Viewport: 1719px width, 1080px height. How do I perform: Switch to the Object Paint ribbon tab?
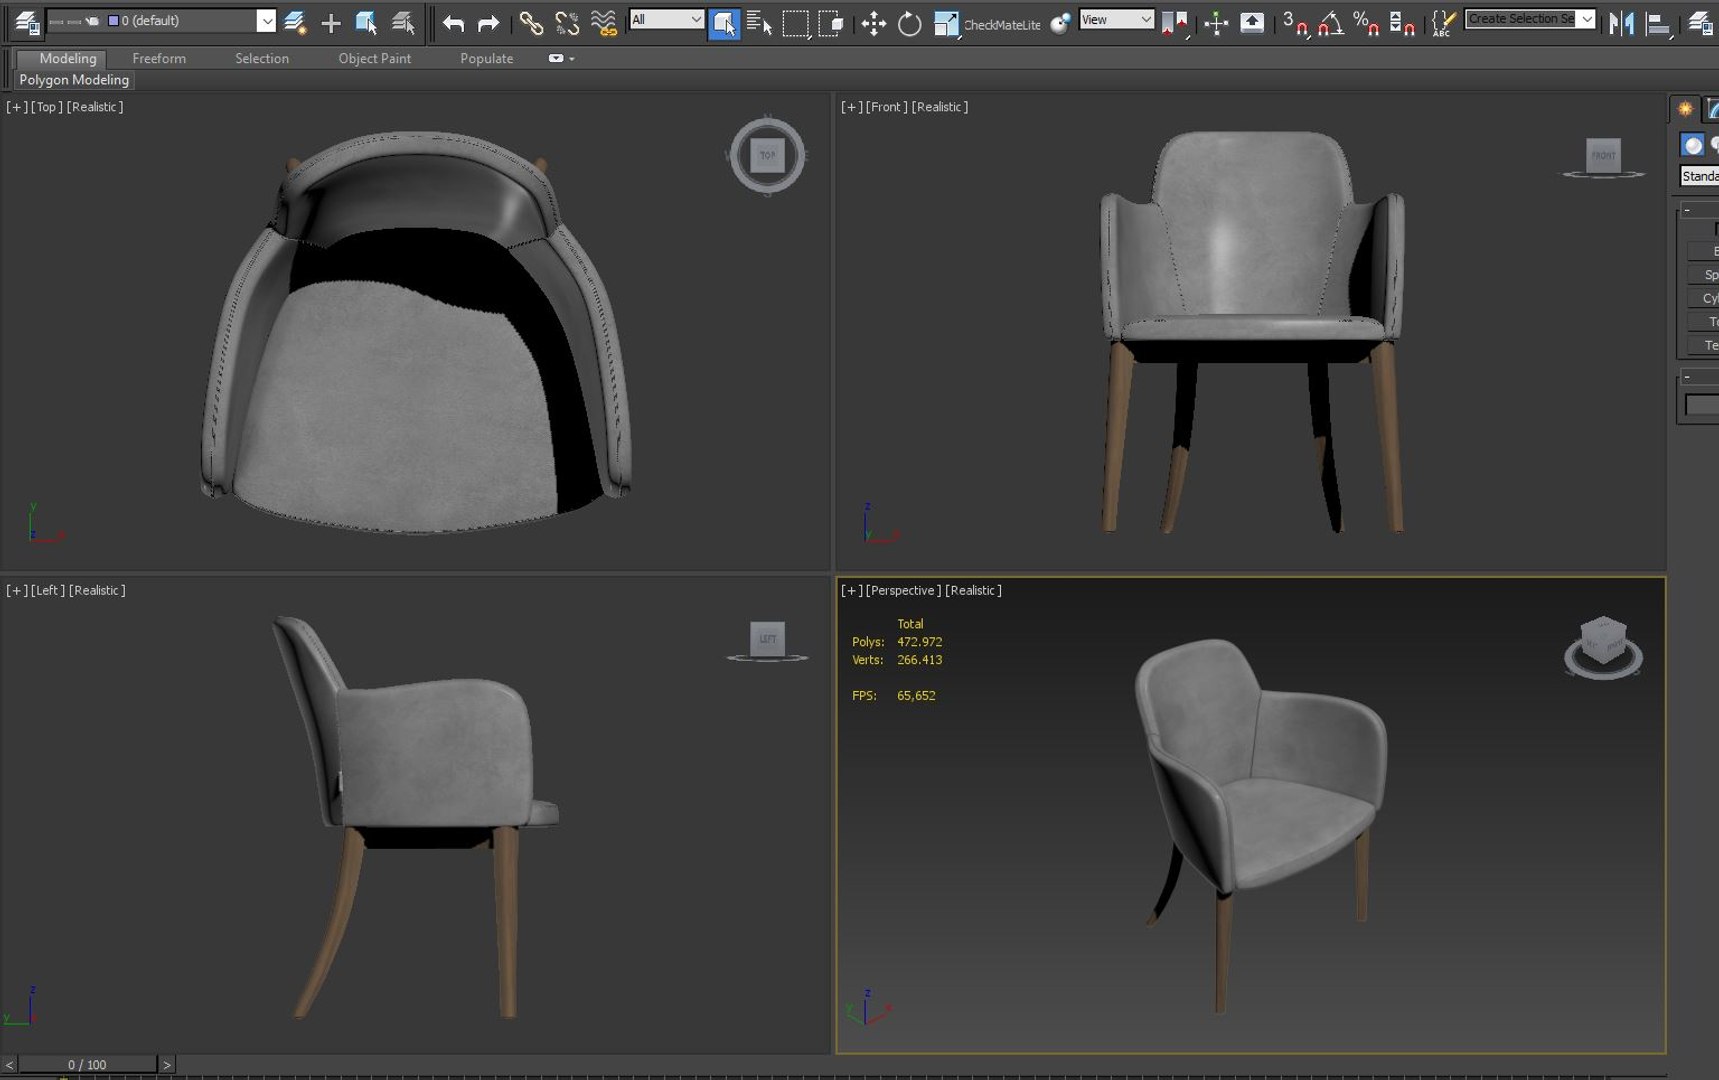click(x=375, y=58)
